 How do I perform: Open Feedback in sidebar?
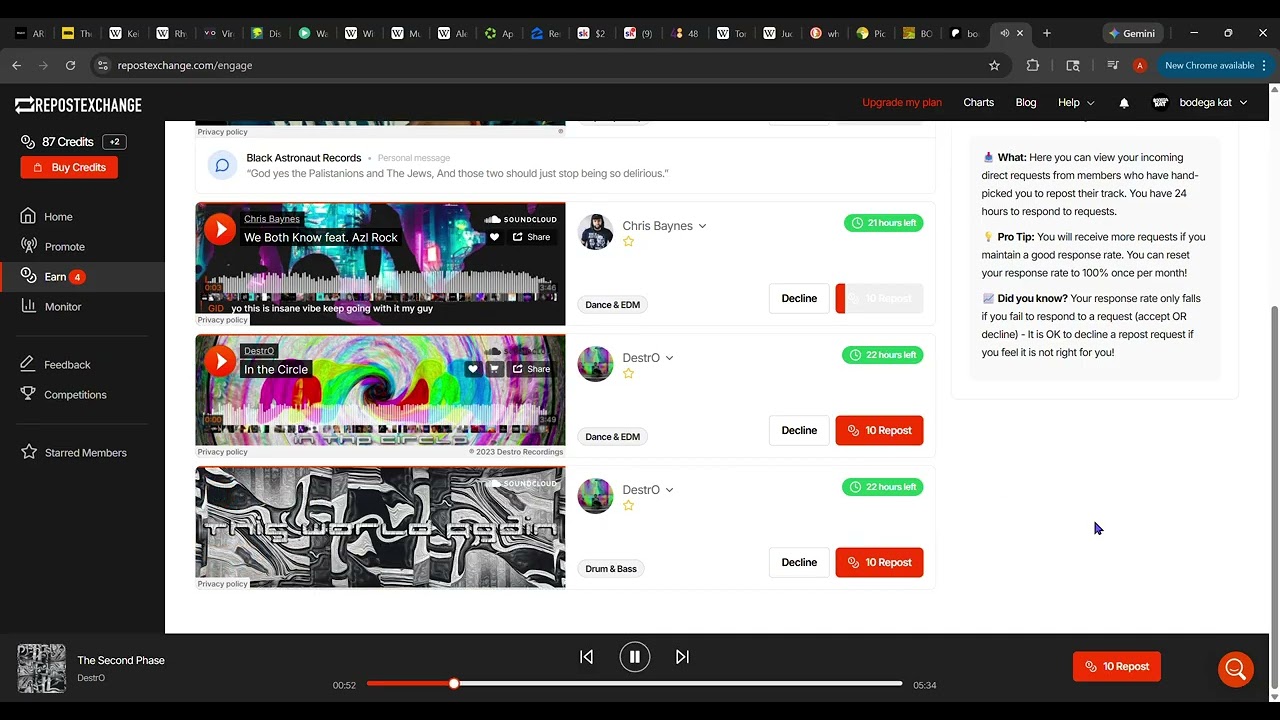pos(67,364)
